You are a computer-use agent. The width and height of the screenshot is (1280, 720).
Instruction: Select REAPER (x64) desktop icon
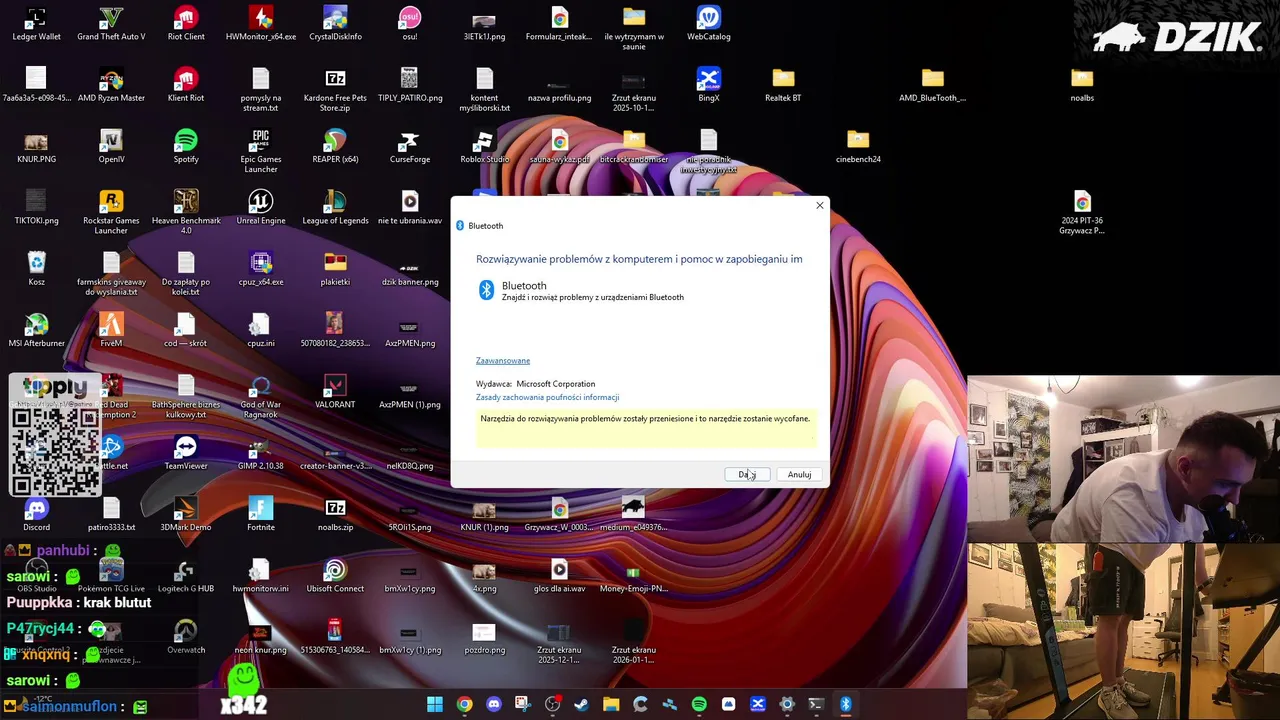(x=335, y=147)
